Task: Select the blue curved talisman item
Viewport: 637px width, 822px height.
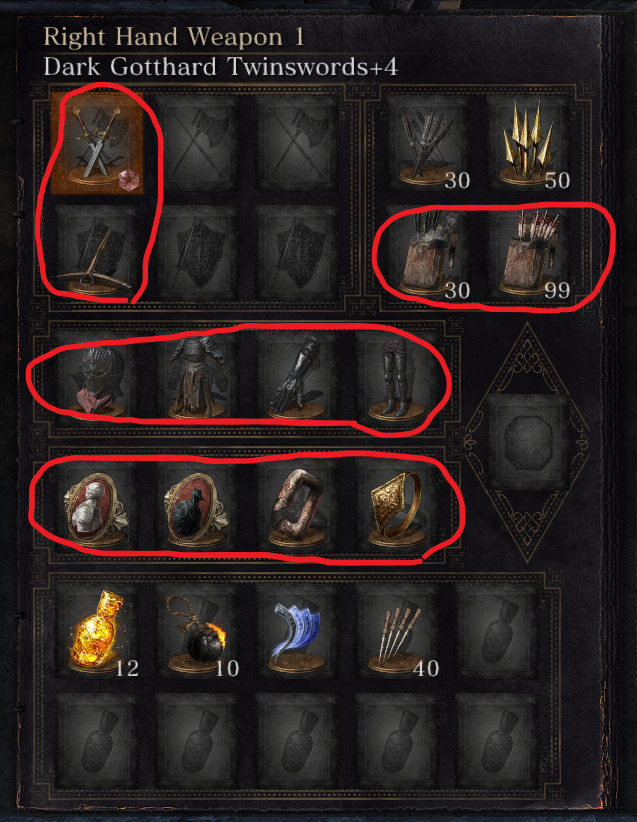Action: tap(297, 632)
